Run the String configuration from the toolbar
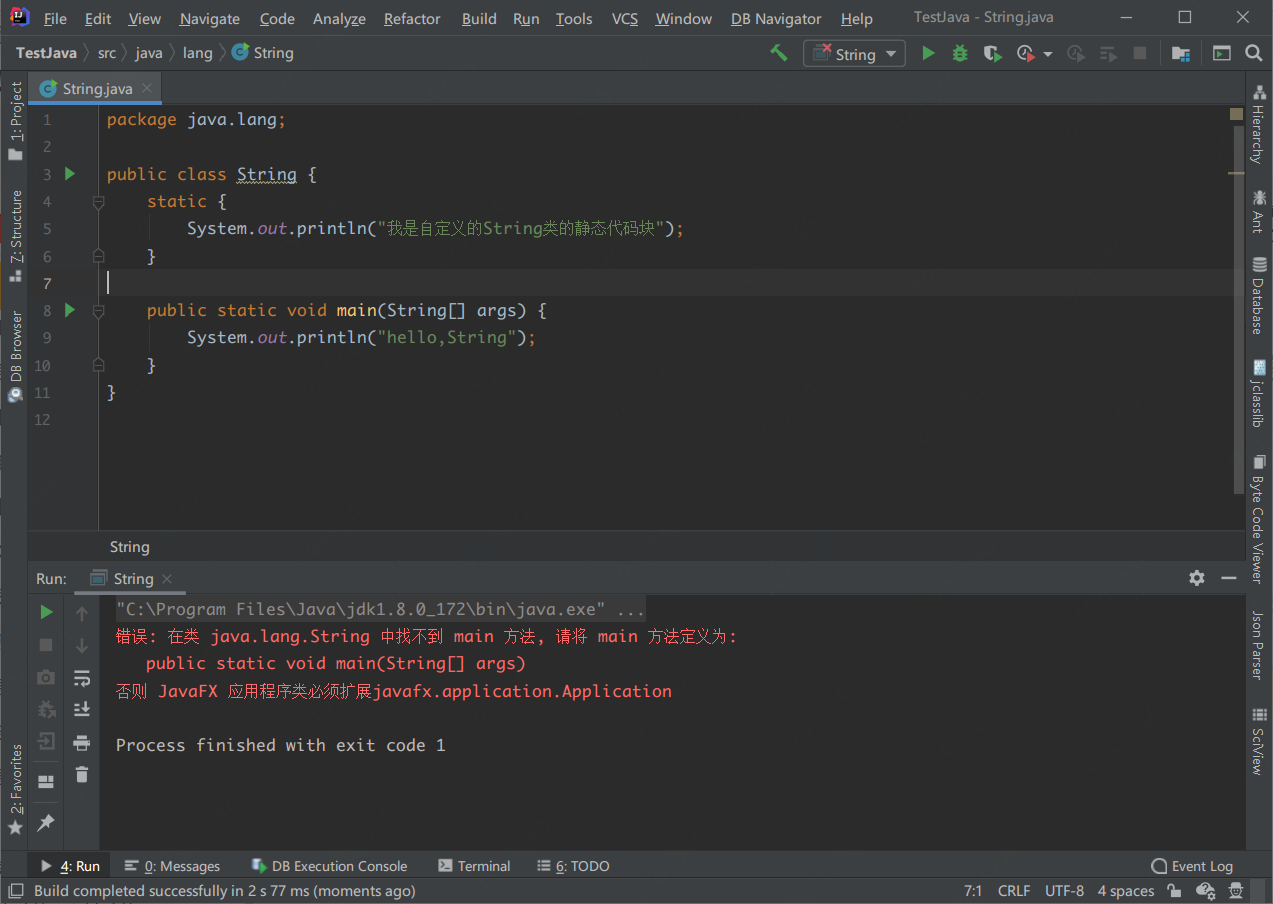The height and width of the screenshot is (904, 1273). pos(928,54)
